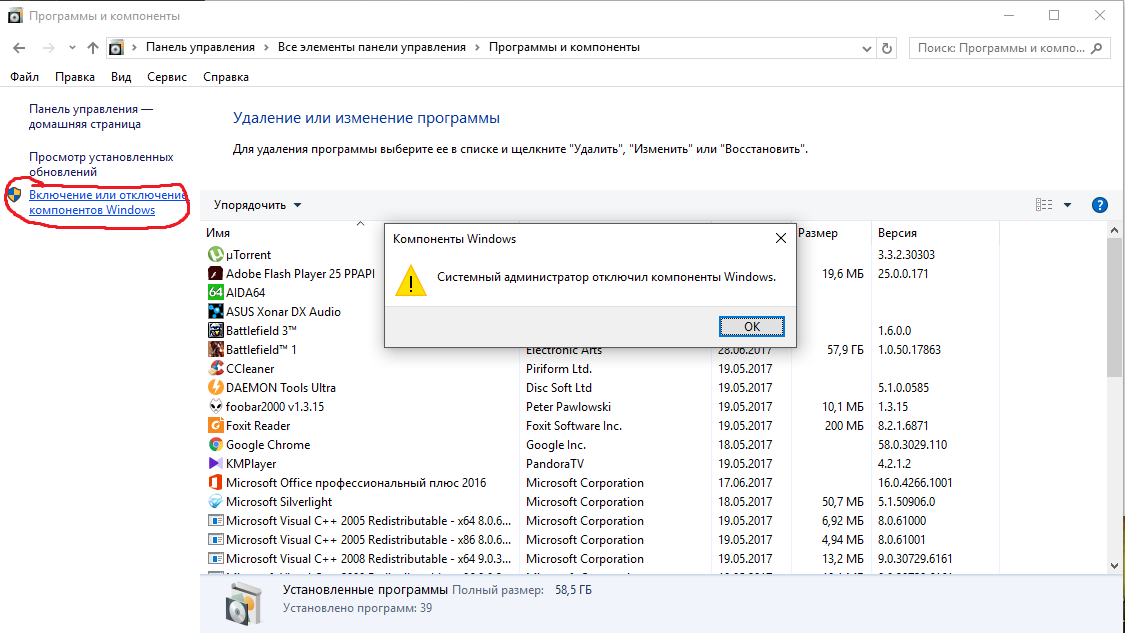Click the Battlefield 1 icon
The width and height of the screenshot is (1125, 633).
[x=215, y=350]
